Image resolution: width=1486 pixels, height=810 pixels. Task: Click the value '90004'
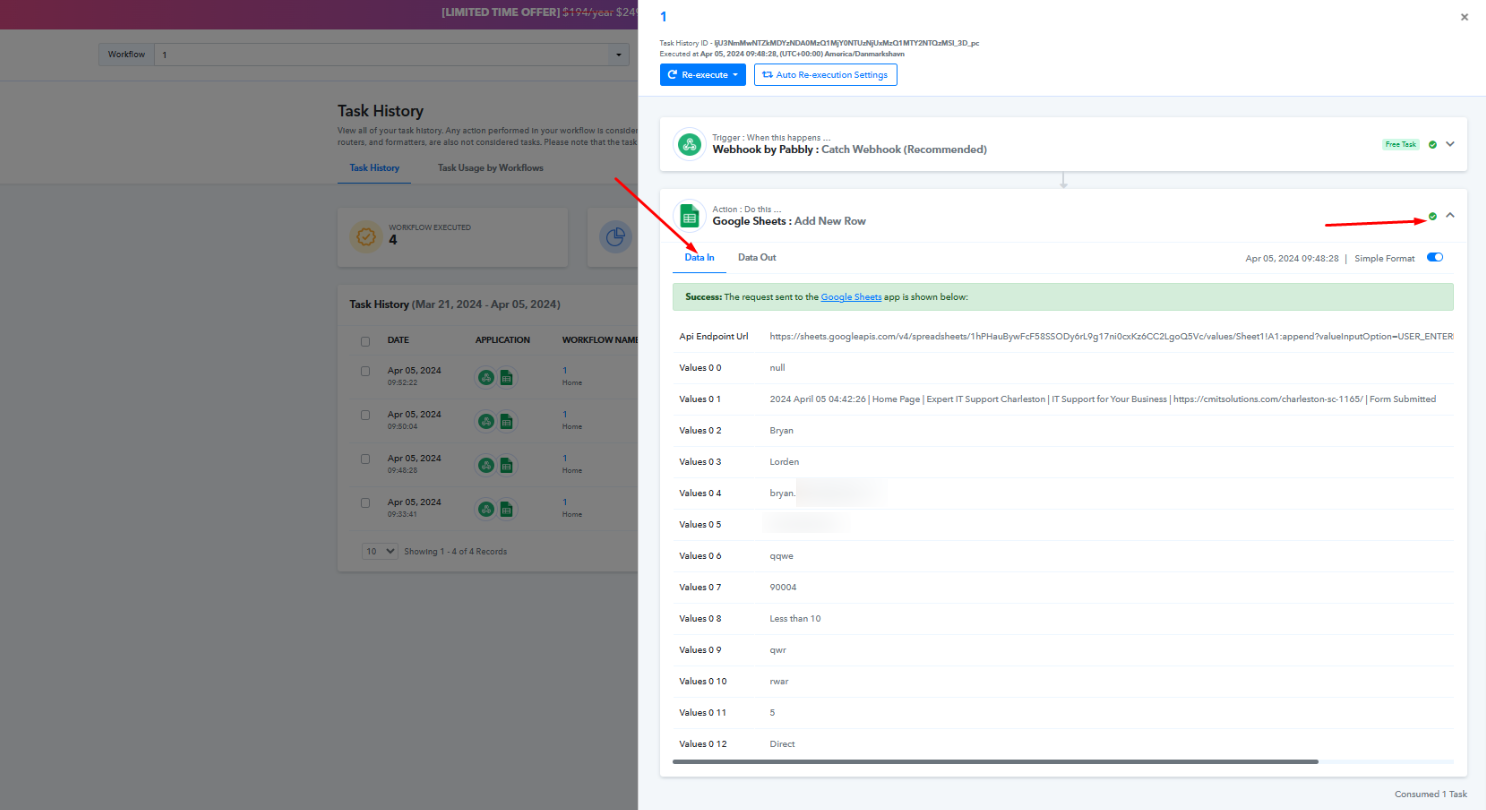pos(783,587)
